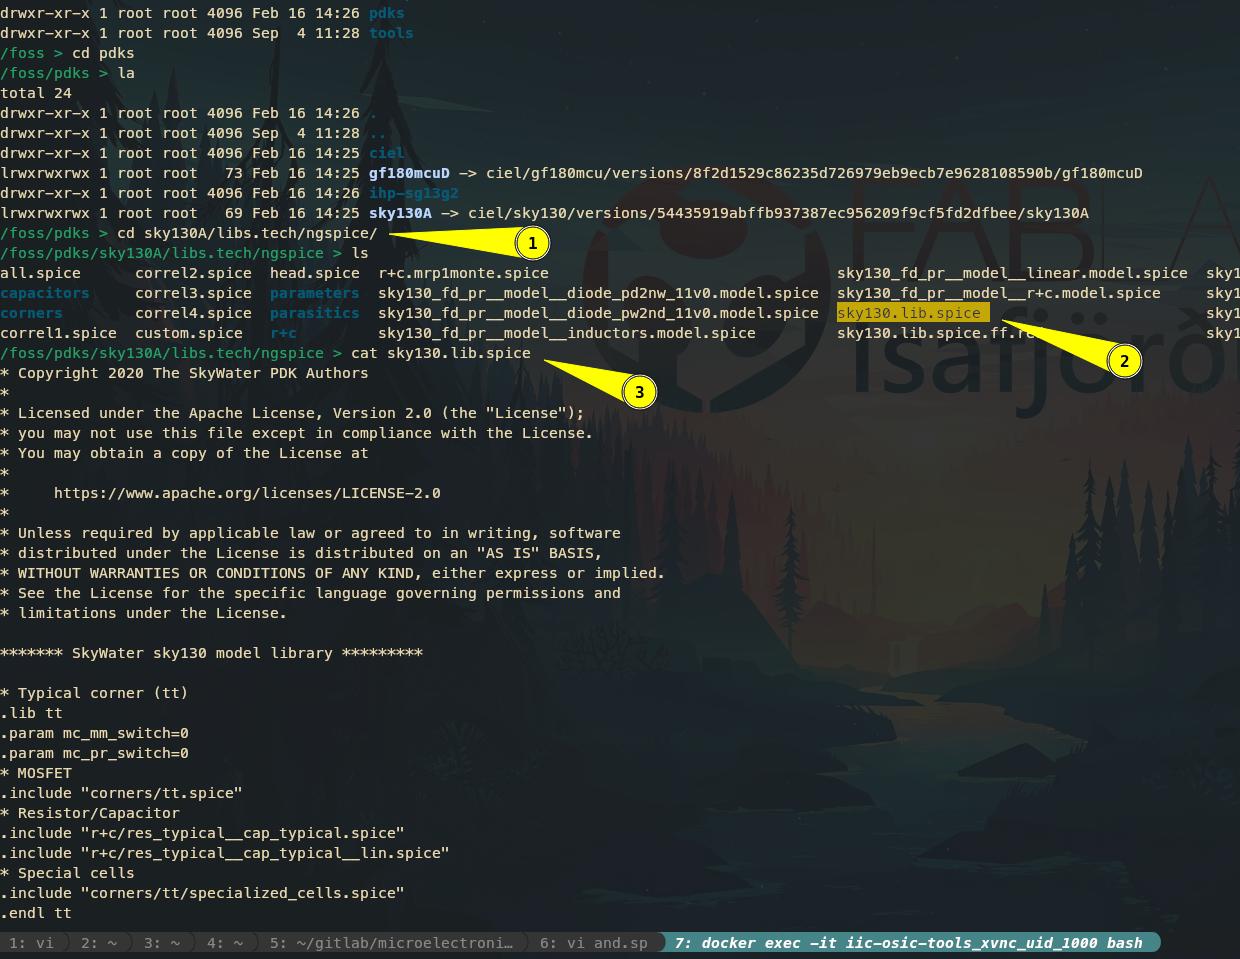Viewport: 1240px width, 959px height.
Task: Click the highlighted sky130.lib.spice filename
Action: click(909, 313)
